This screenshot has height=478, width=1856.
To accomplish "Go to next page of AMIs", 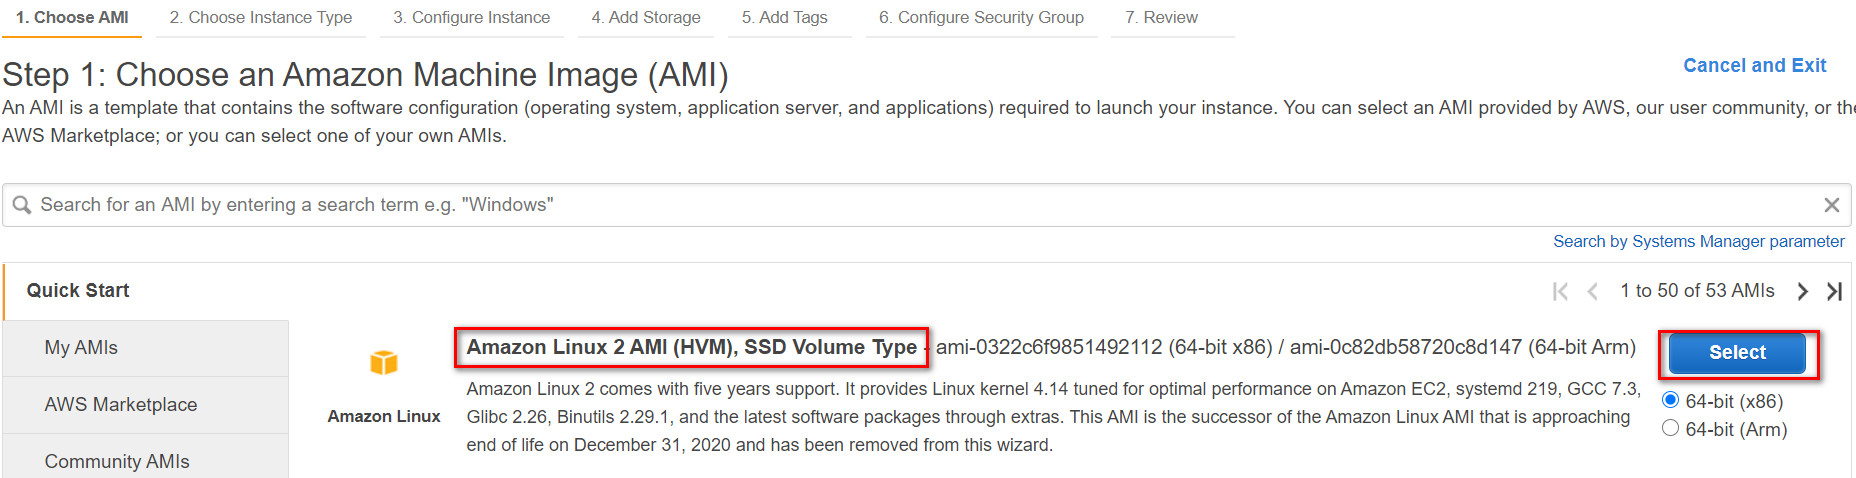I will point(1802,291).
